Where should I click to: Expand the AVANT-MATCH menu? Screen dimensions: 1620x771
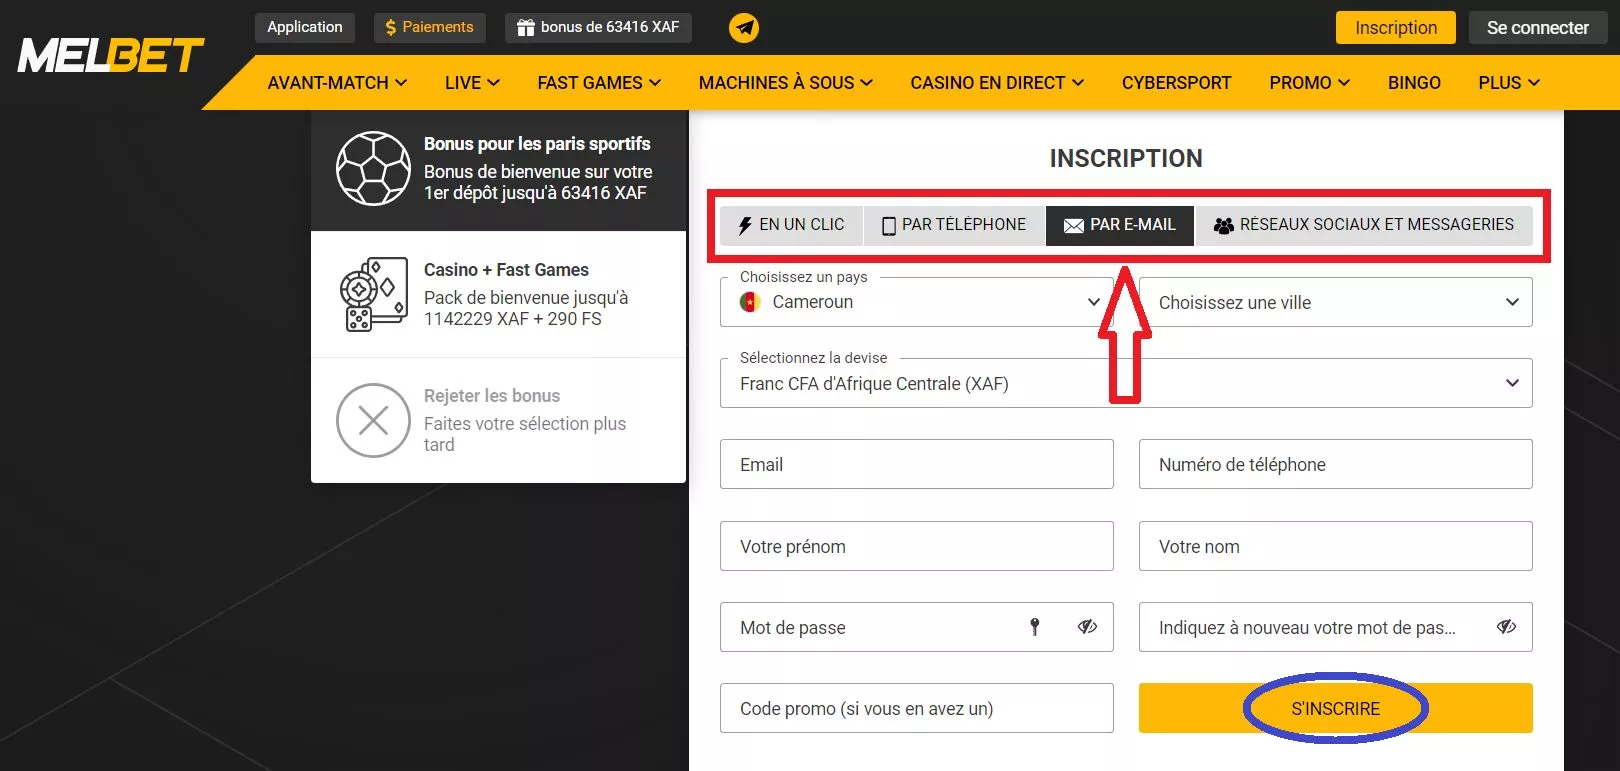[x=337, y=83]
